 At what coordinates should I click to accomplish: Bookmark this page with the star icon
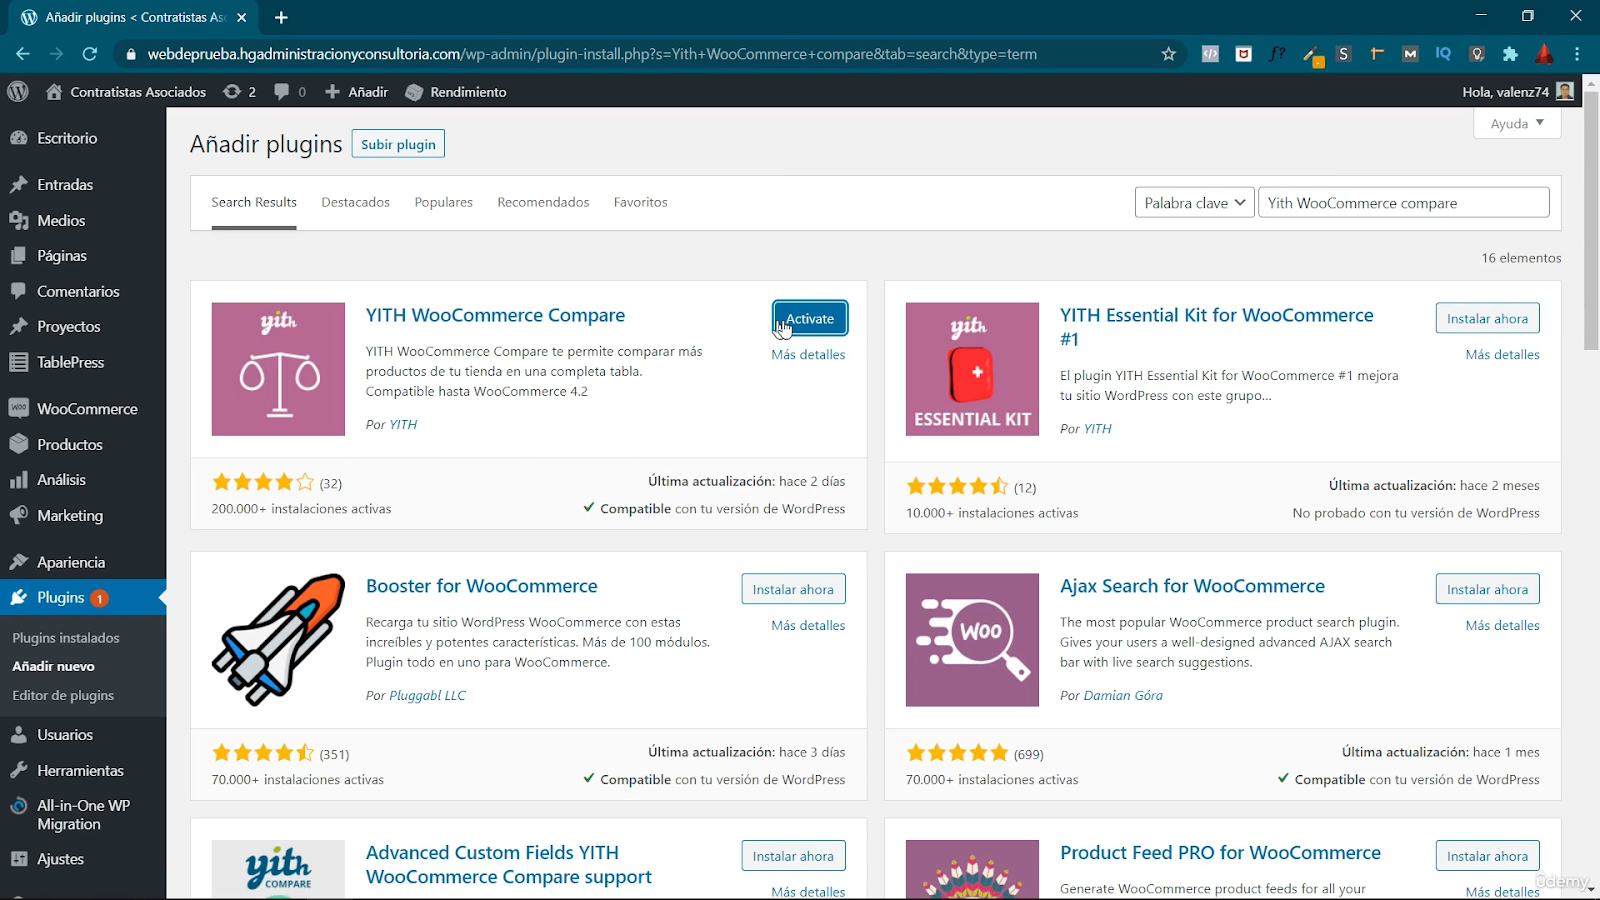pyautogui.click(x=1168, y=54)
